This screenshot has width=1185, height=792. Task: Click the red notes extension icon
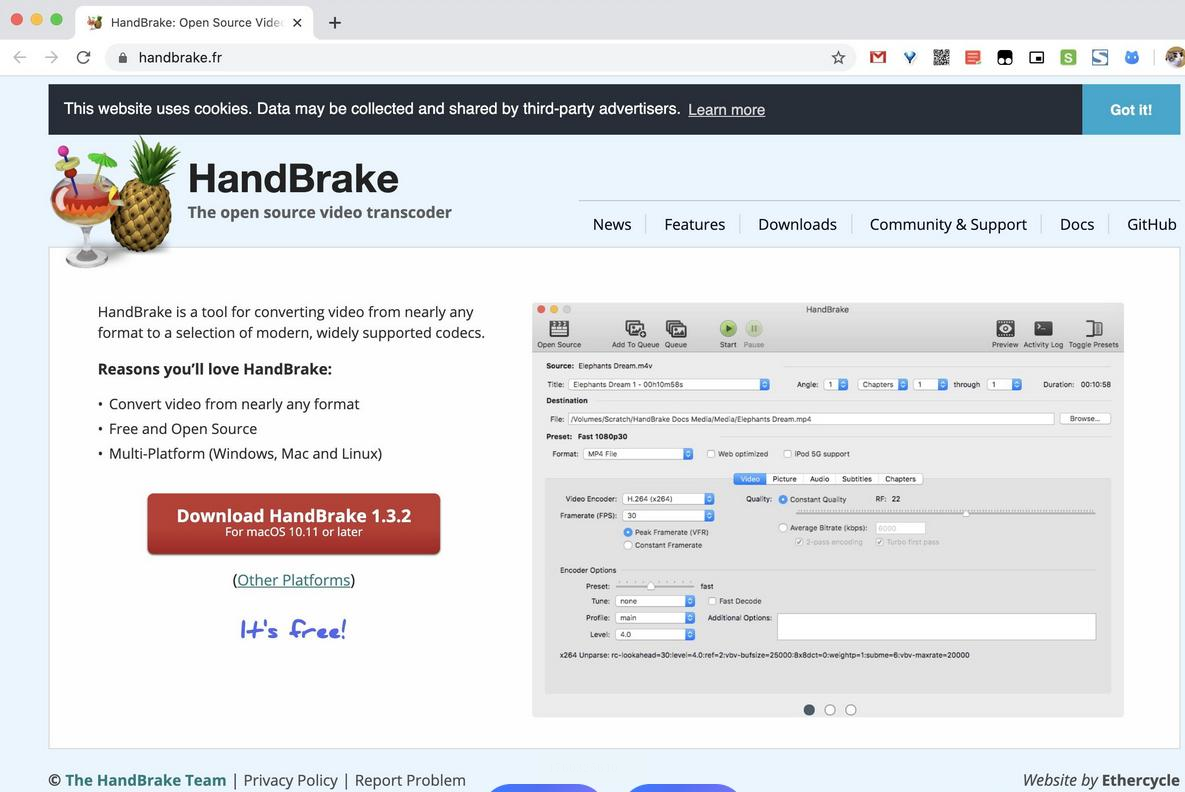coord(973,57)
